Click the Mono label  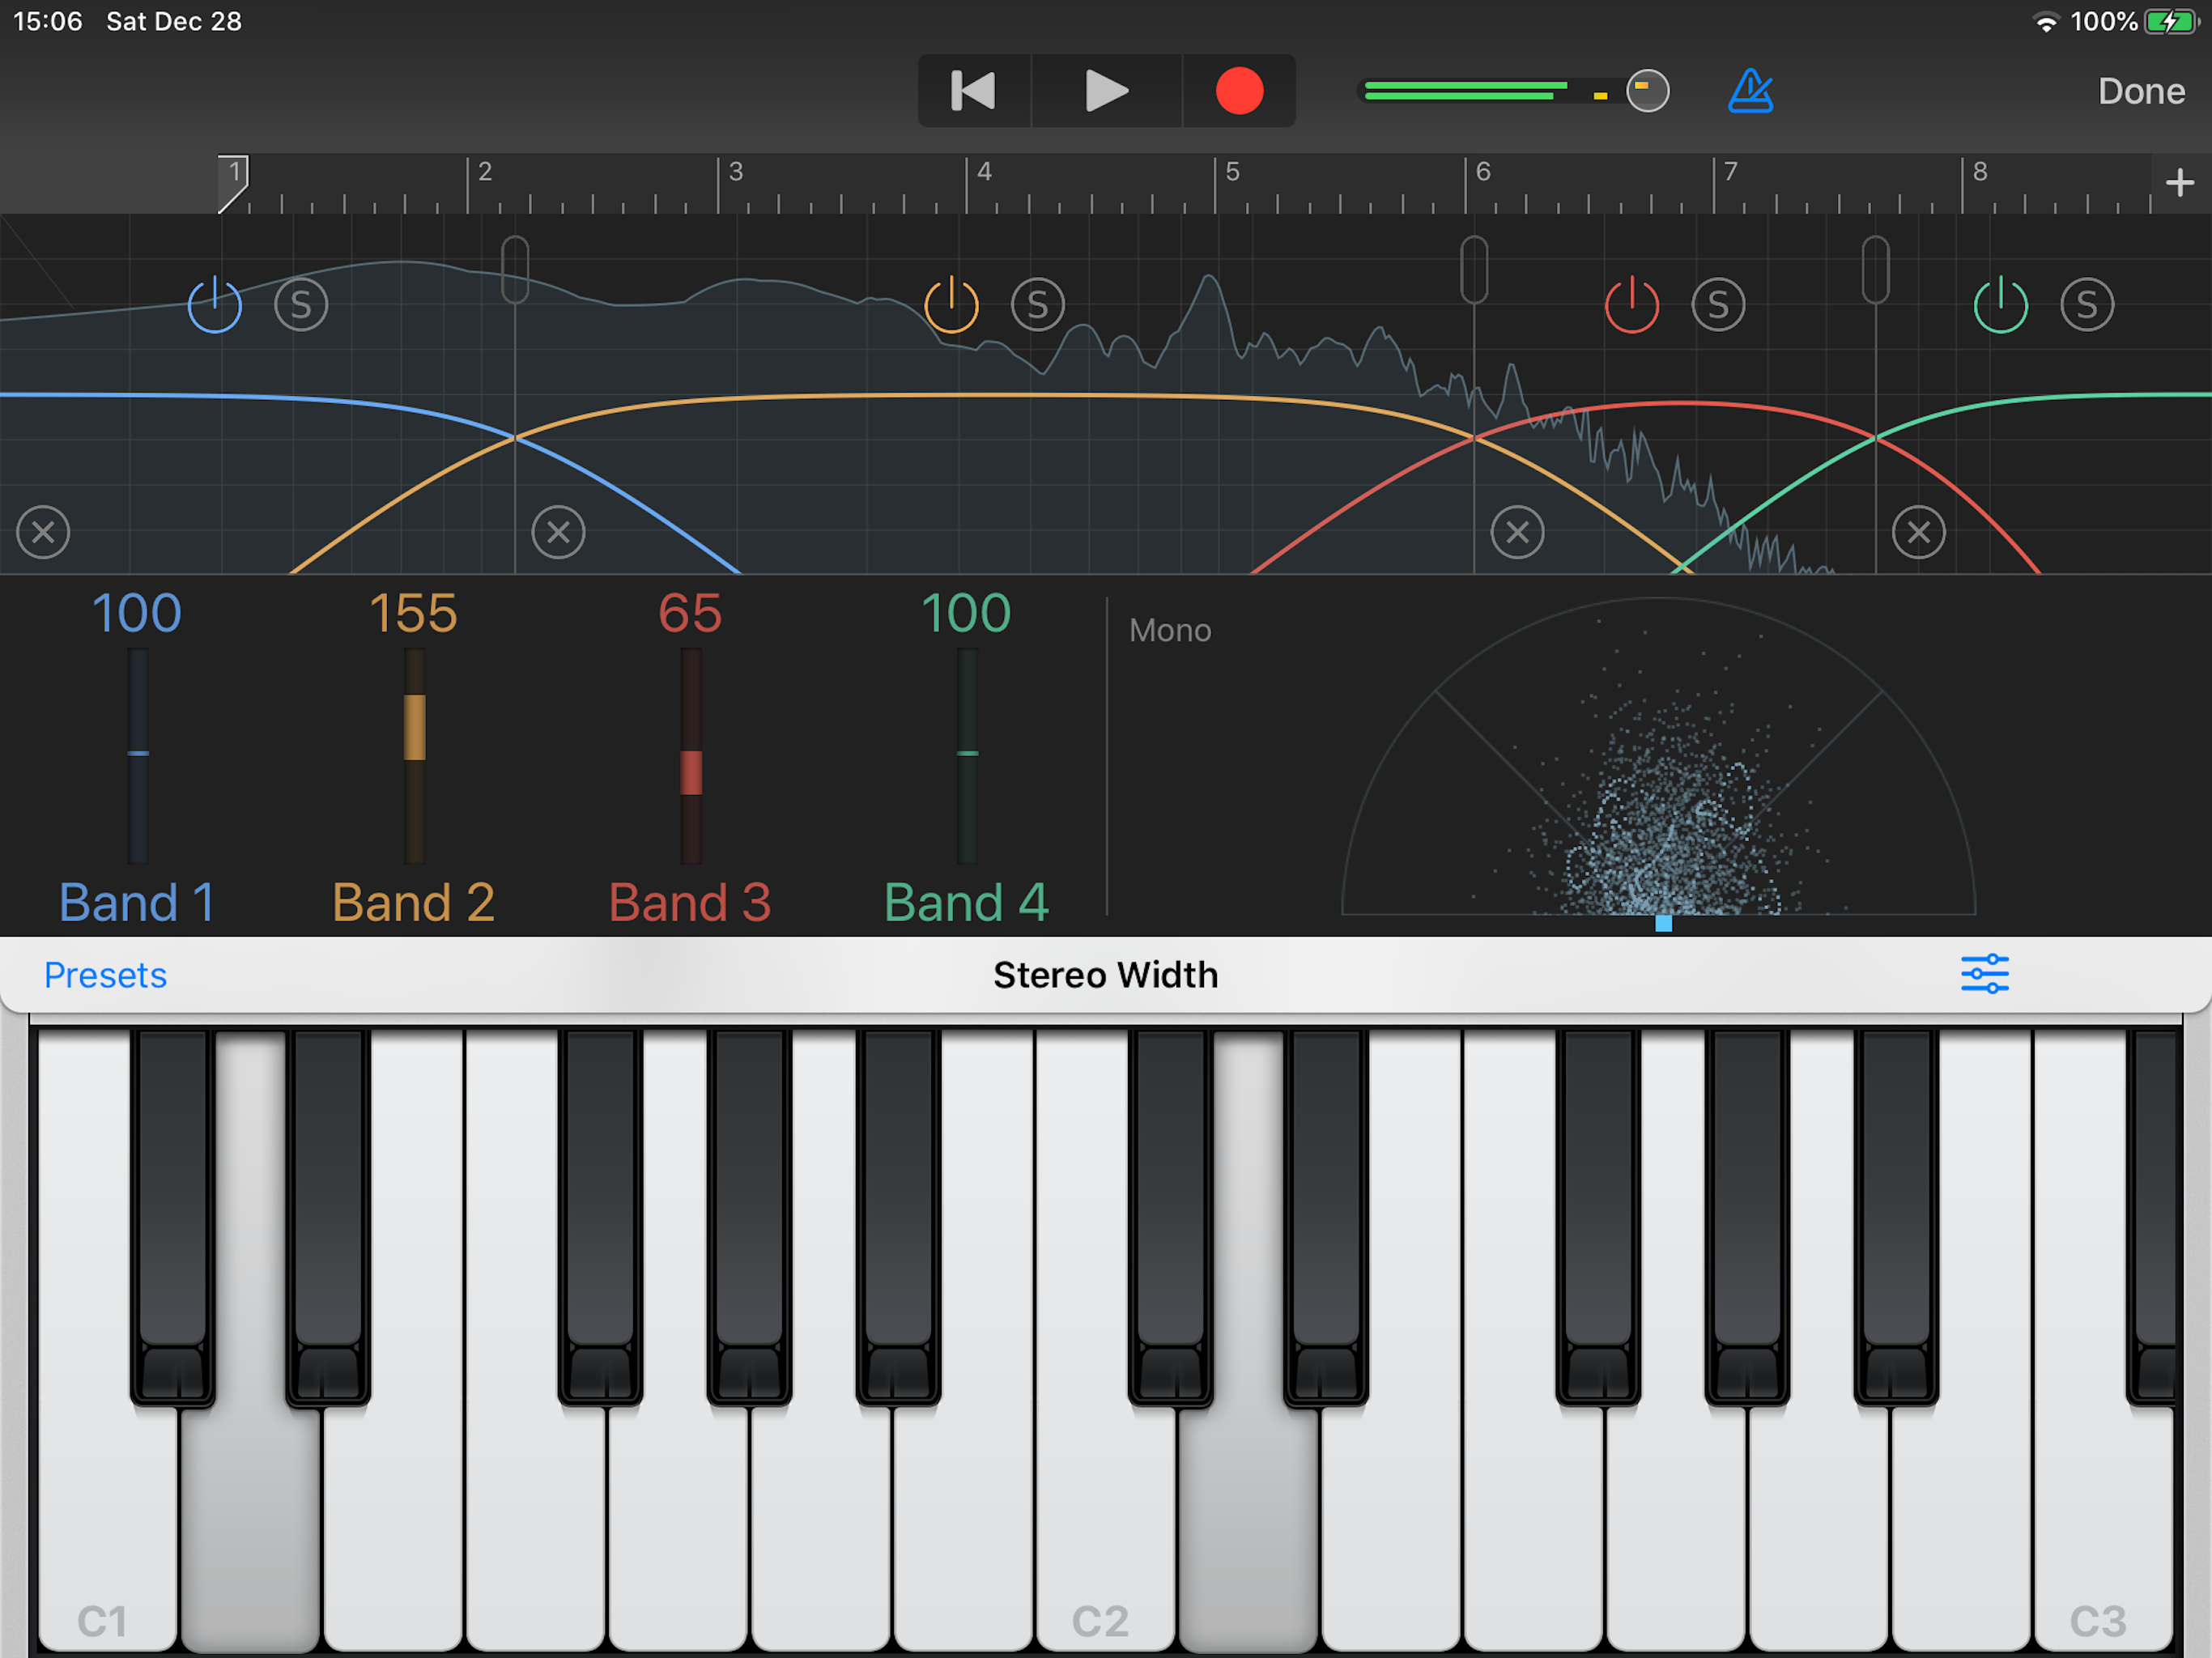coord(1169,631)
